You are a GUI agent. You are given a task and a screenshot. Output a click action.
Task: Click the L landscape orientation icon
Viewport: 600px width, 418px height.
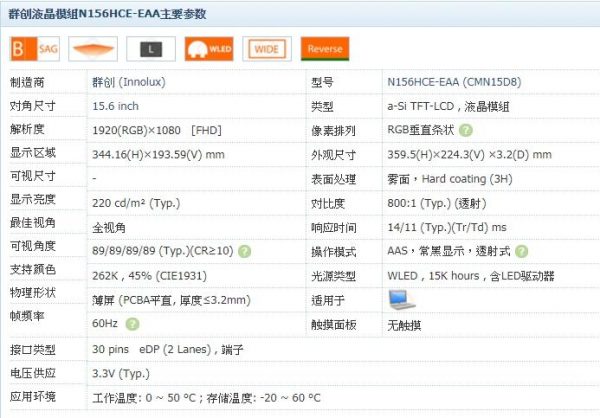pos(151,49)
